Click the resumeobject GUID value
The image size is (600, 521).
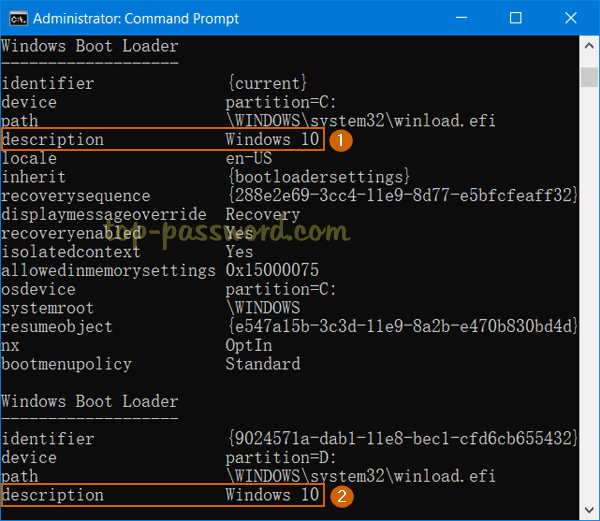401,327
